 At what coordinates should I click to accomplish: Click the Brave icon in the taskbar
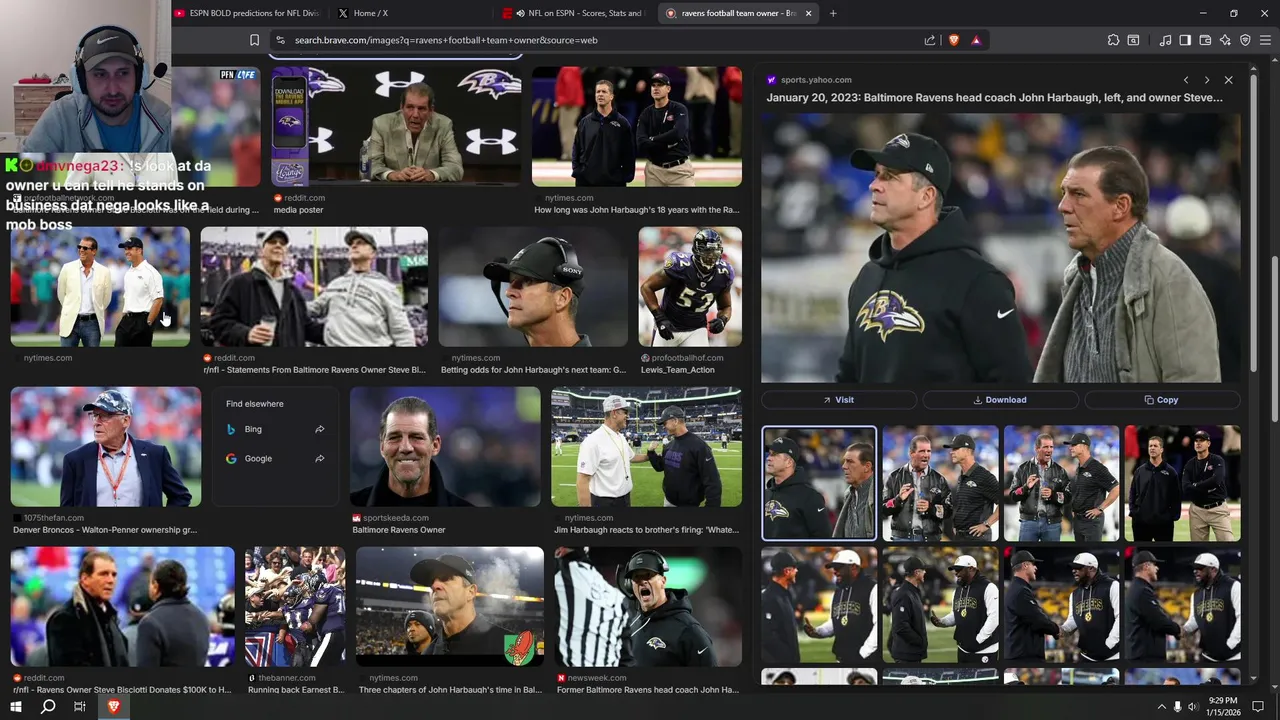pos(113,706)
